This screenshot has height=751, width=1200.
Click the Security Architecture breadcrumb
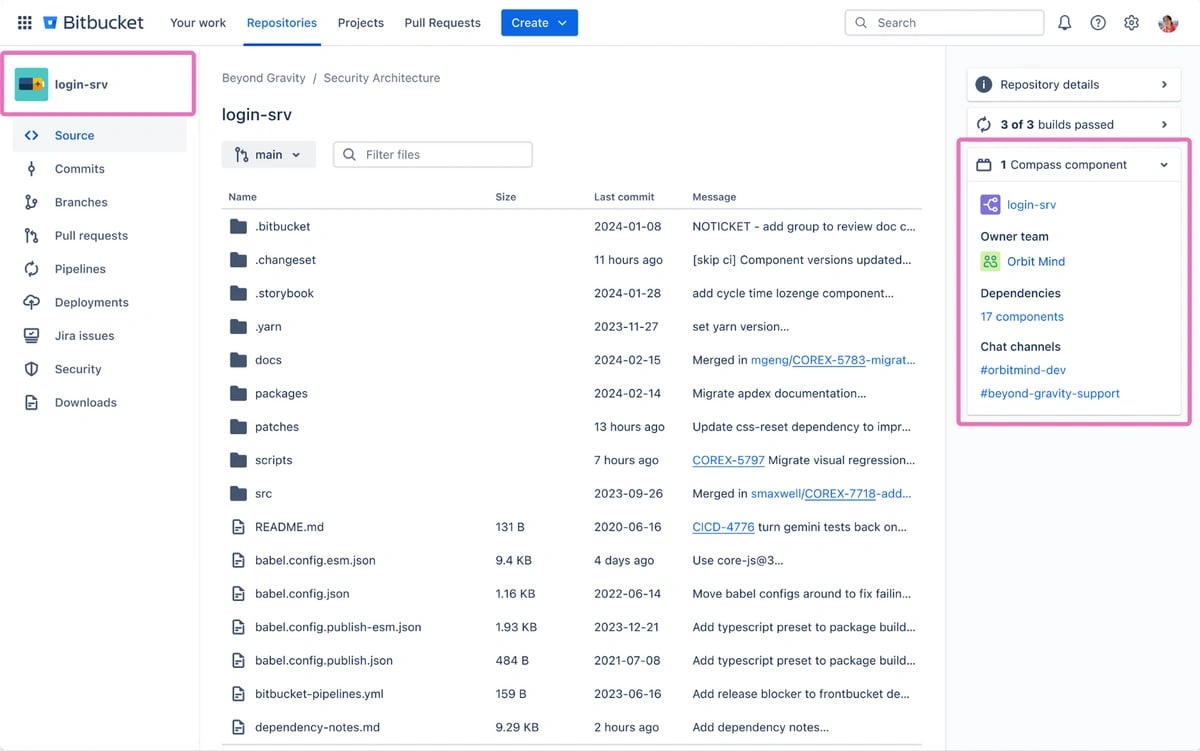[x=382, y=78]
